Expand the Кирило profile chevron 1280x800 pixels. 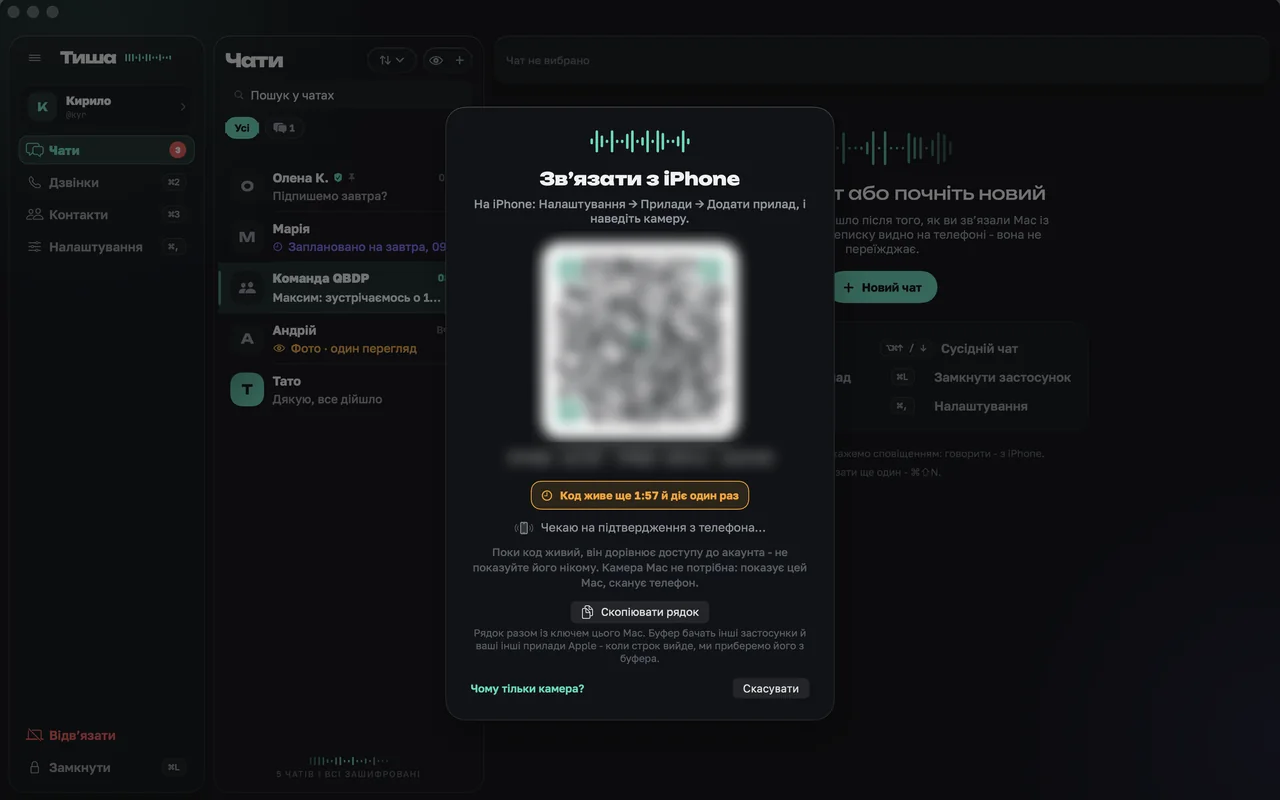pyautogui.click(x=183, y=106)
